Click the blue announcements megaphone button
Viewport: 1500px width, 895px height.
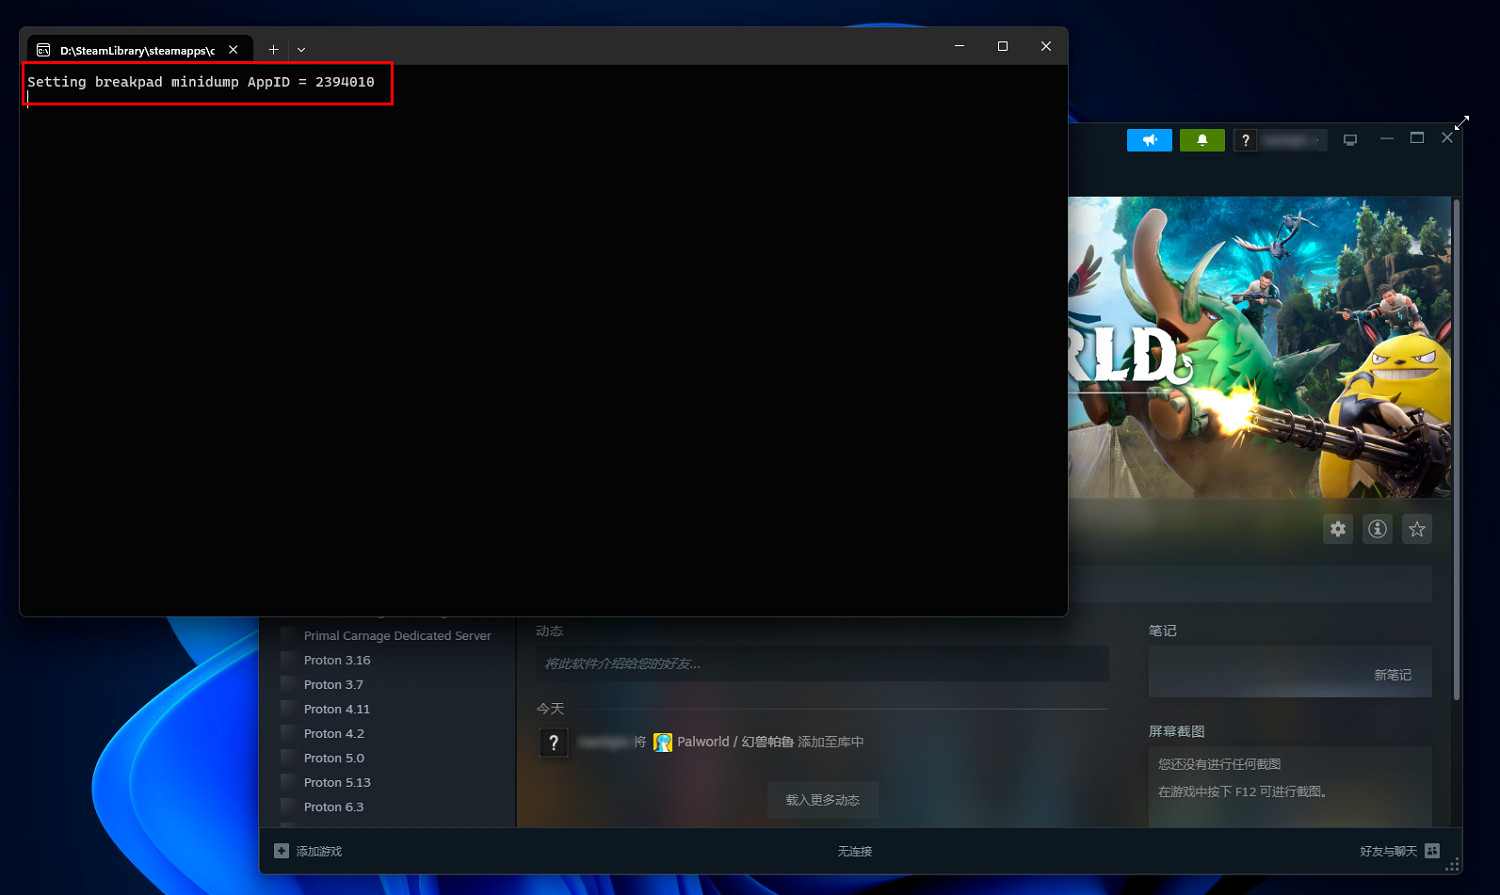[x=1149, y=141]
